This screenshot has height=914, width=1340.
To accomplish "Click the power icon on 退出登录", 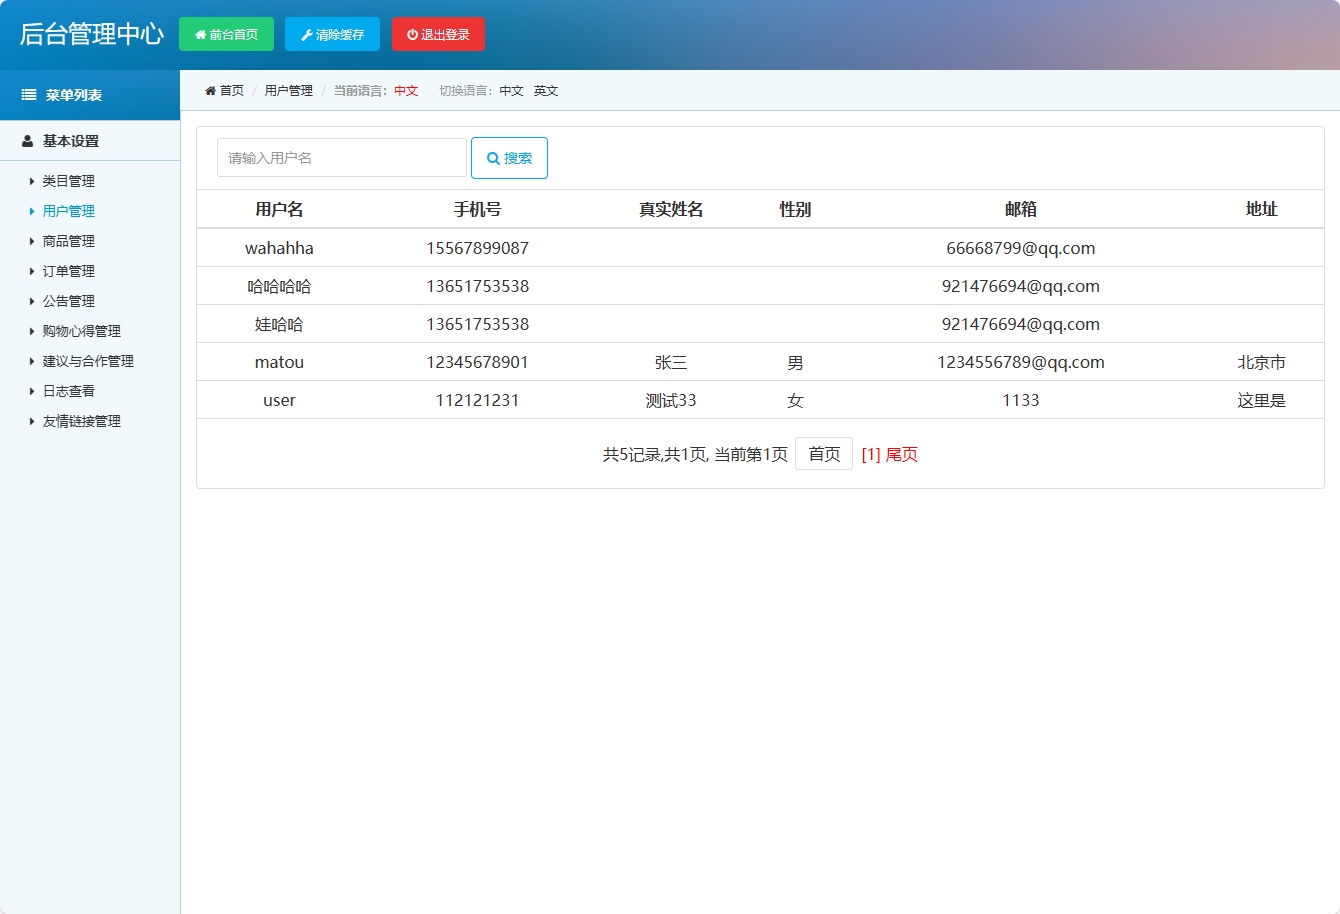I will (x=410, y=33).
